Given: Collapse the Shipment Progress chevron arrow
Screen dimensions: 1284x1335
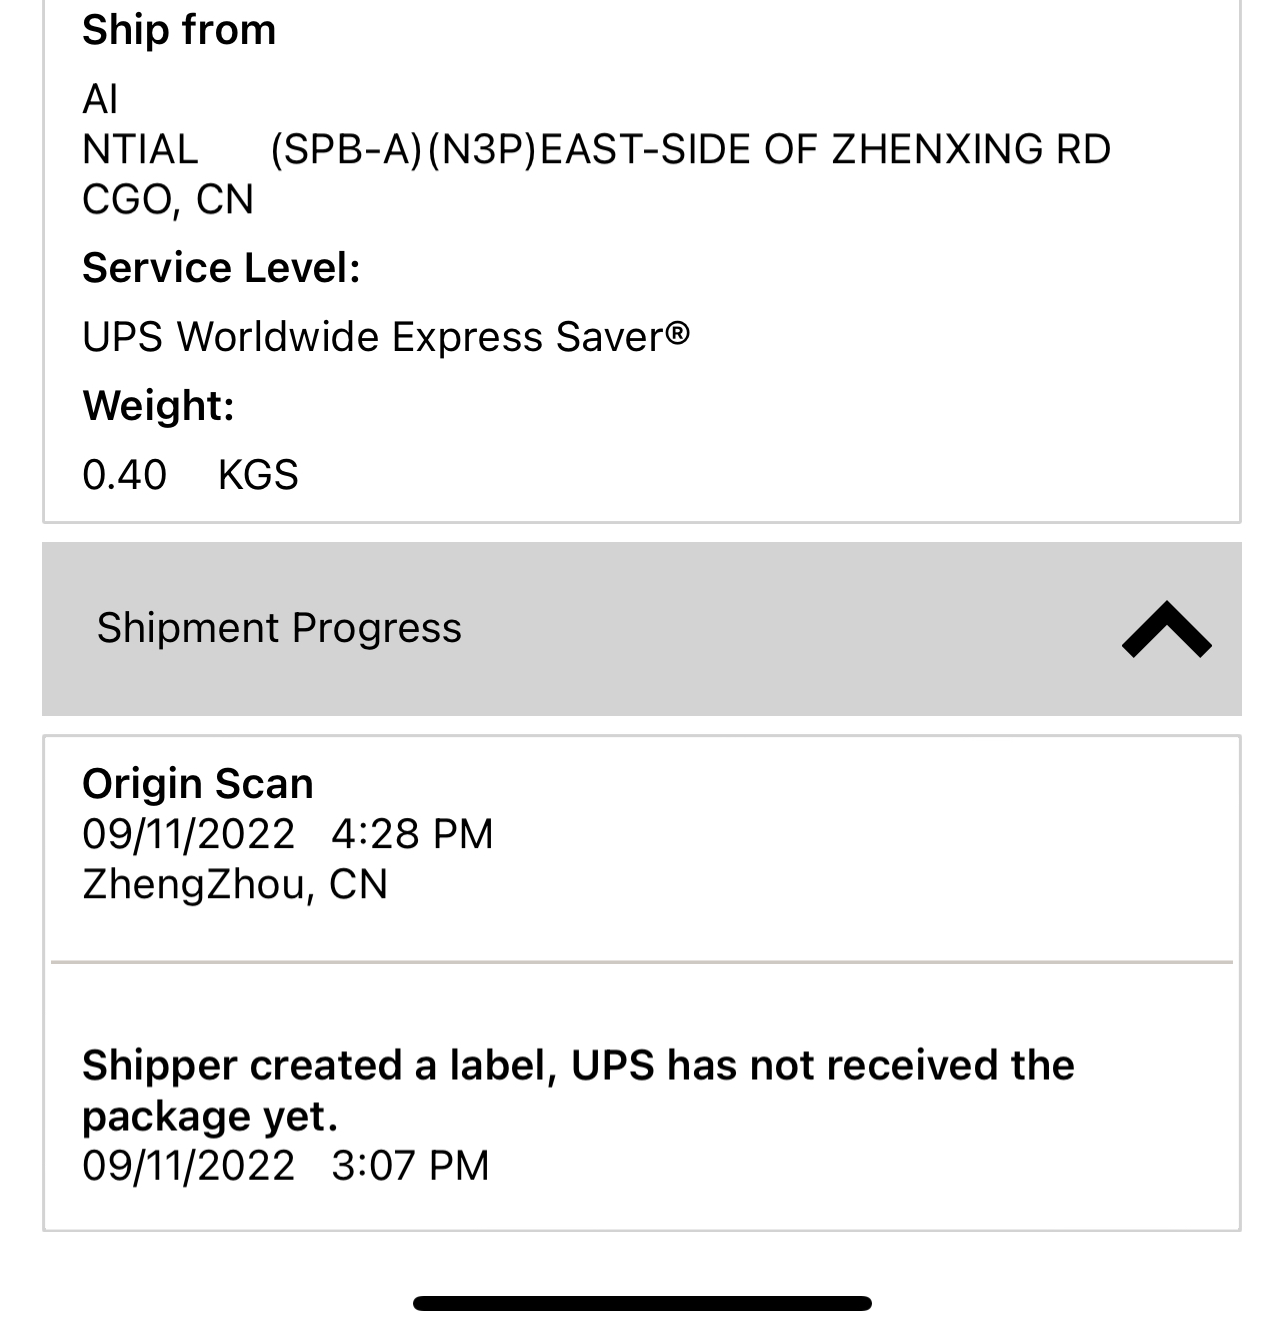Looking at the screenshot, I should [x=1166, y=629].
